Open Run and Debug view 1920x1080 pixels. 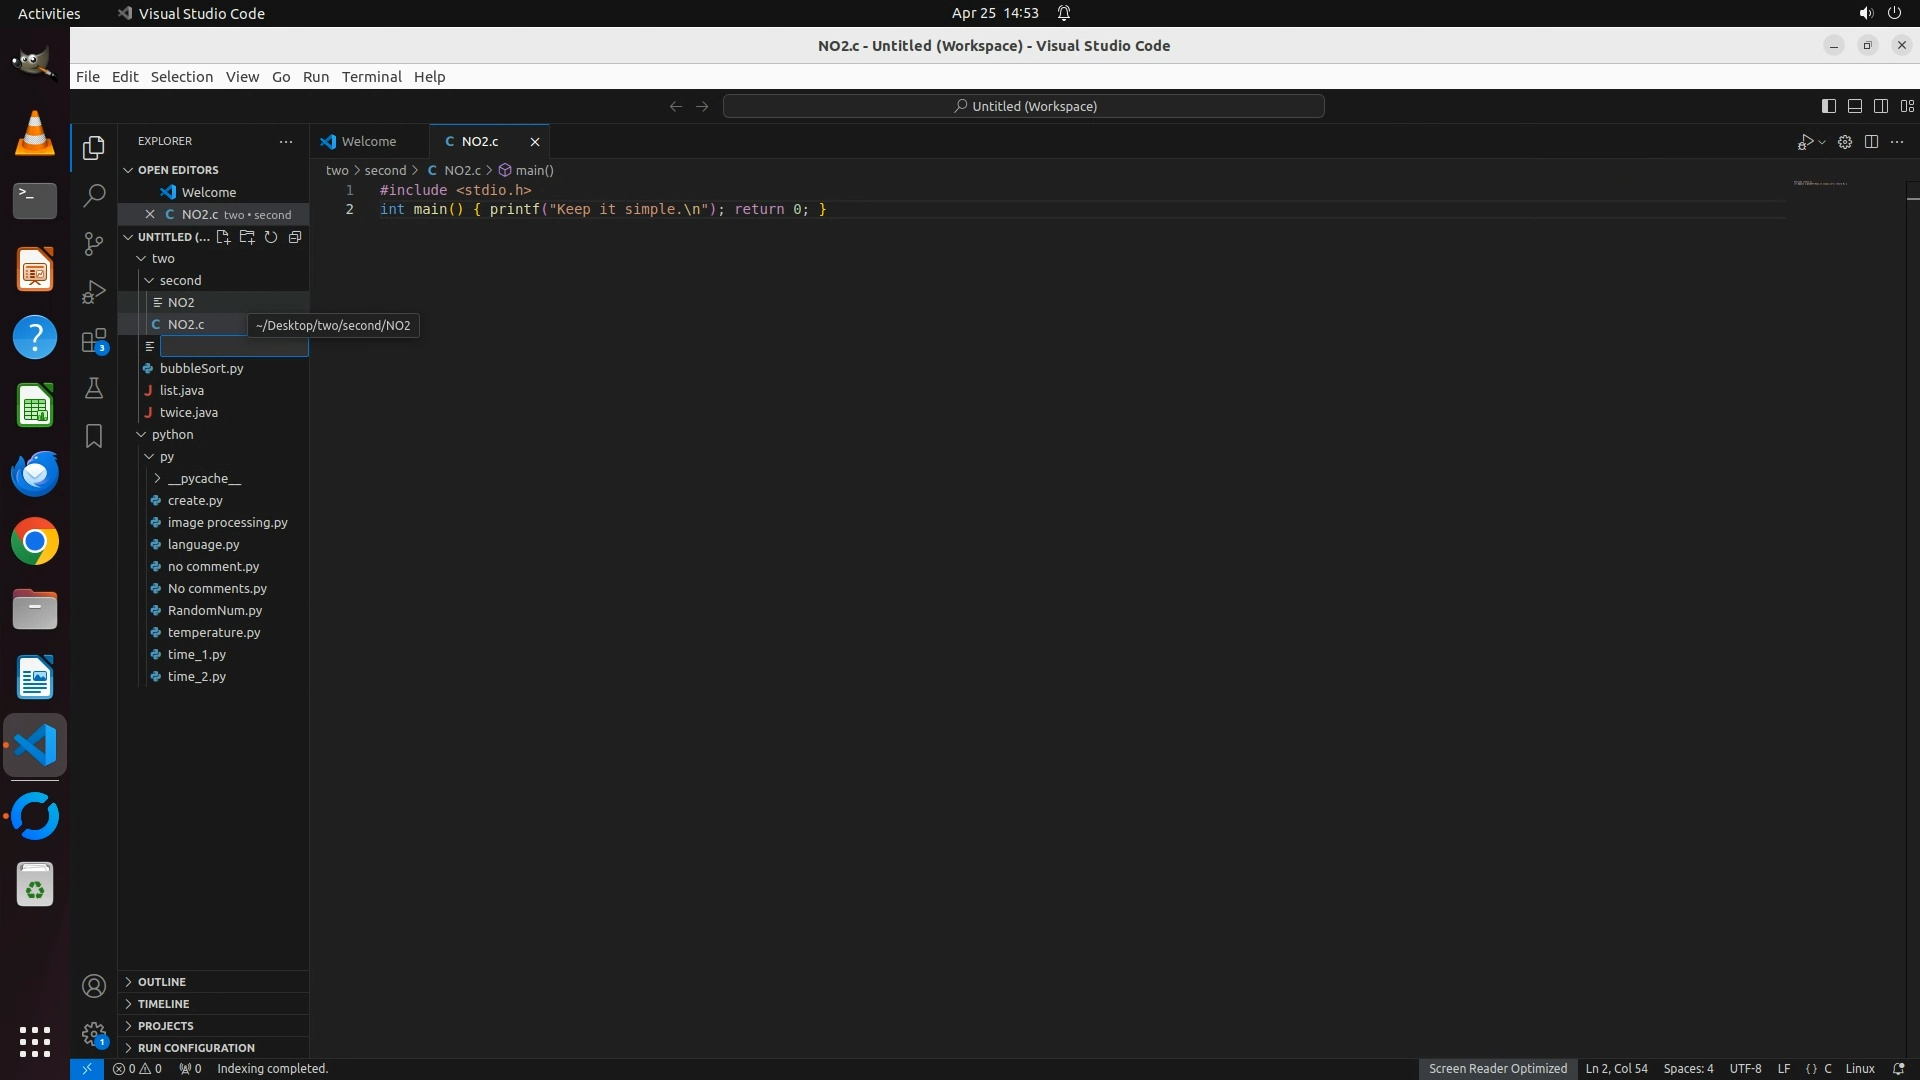(x=94, y=291)
